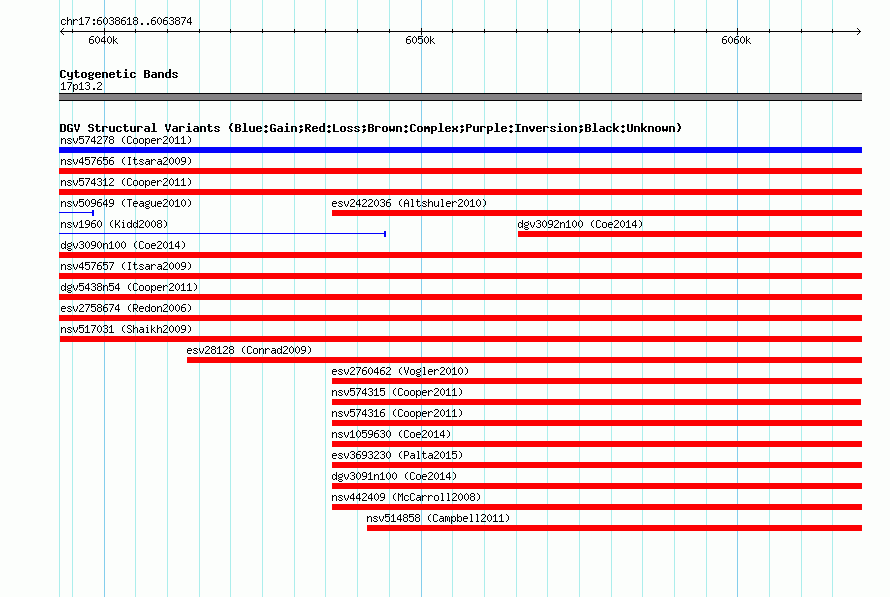Screen dimensions: 890x597
Task: Click the red bar beneath dgv3092n100
Action: tap(690, 234)
